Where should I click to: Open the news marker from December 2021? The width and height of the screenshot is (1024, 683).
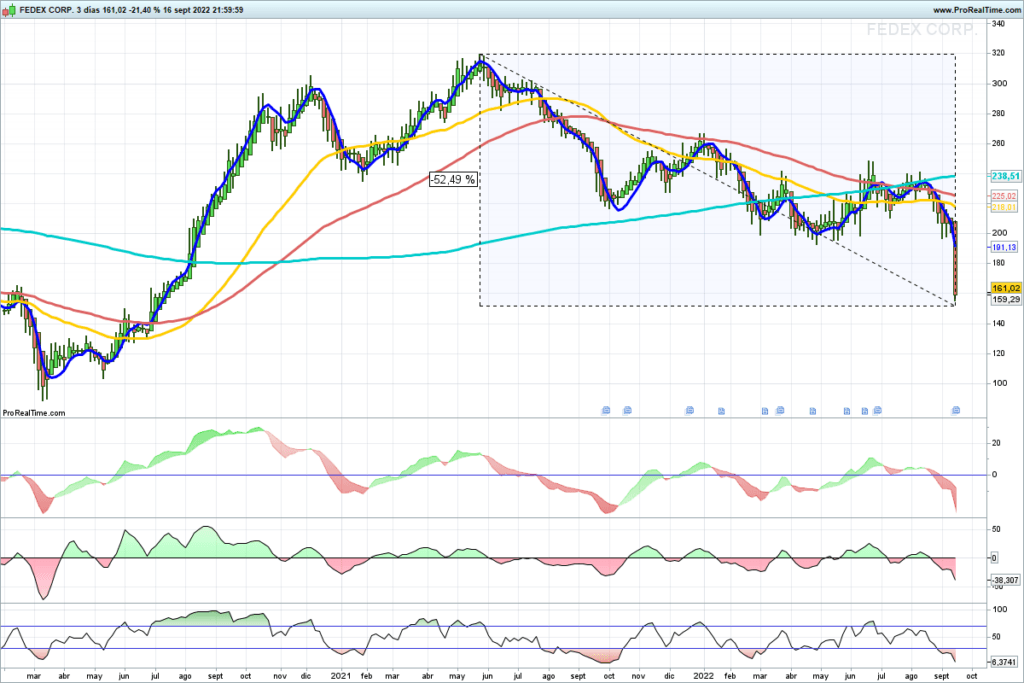point(690,410)
